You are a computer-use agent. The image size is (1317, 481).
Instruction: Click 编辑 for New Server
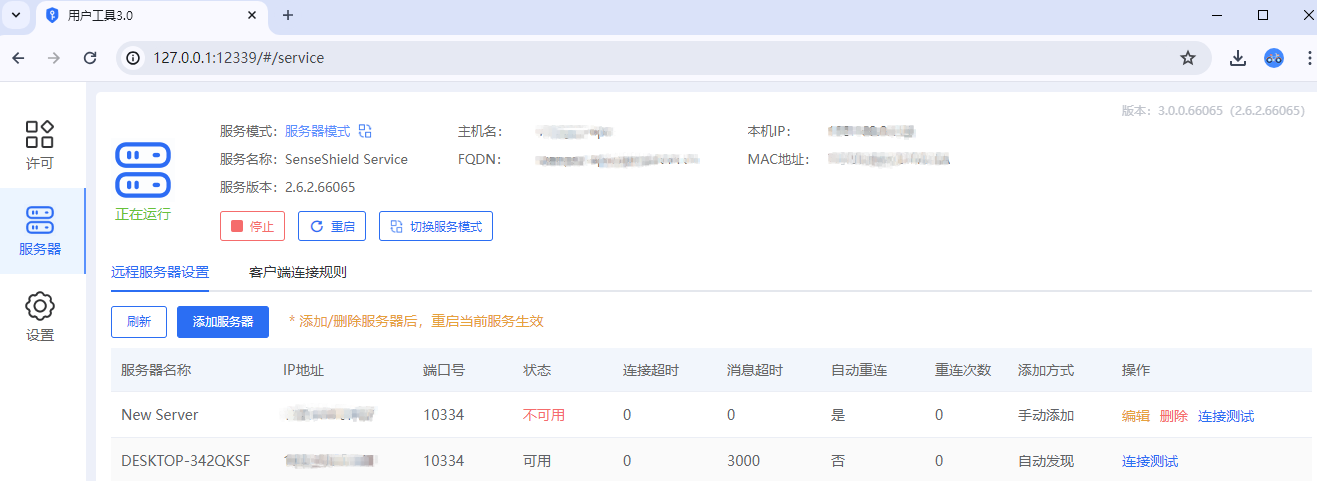(x=1136, y=416)
